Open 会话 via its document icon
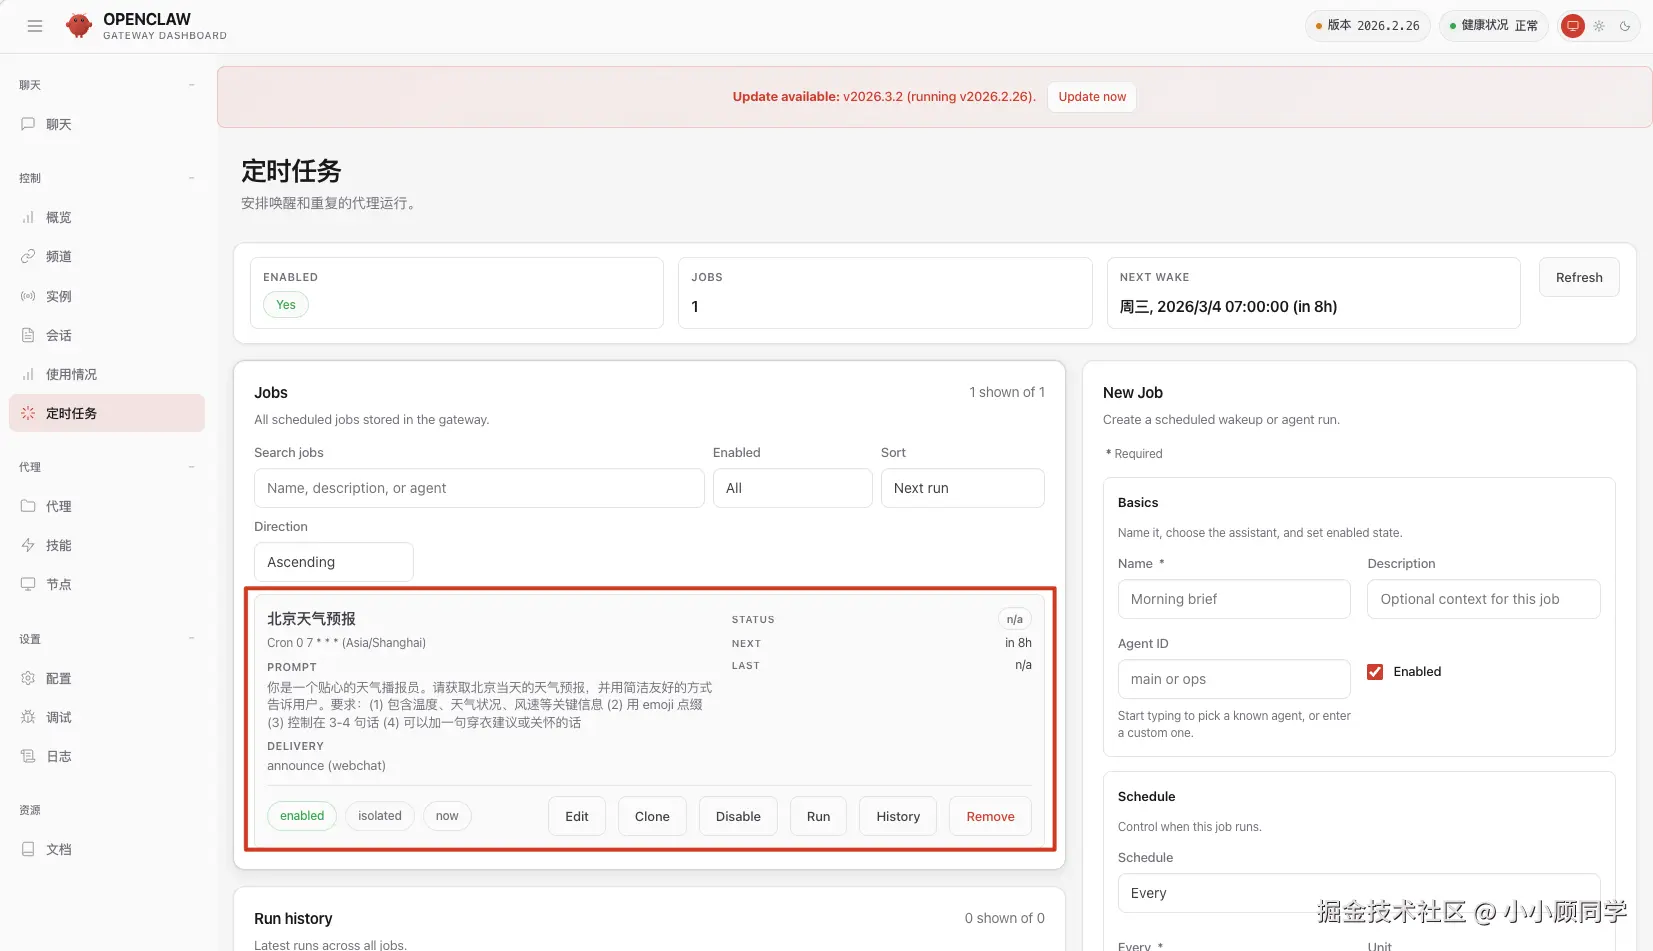This screenshot has height=951, width=1653. click(x=28, y=335)
